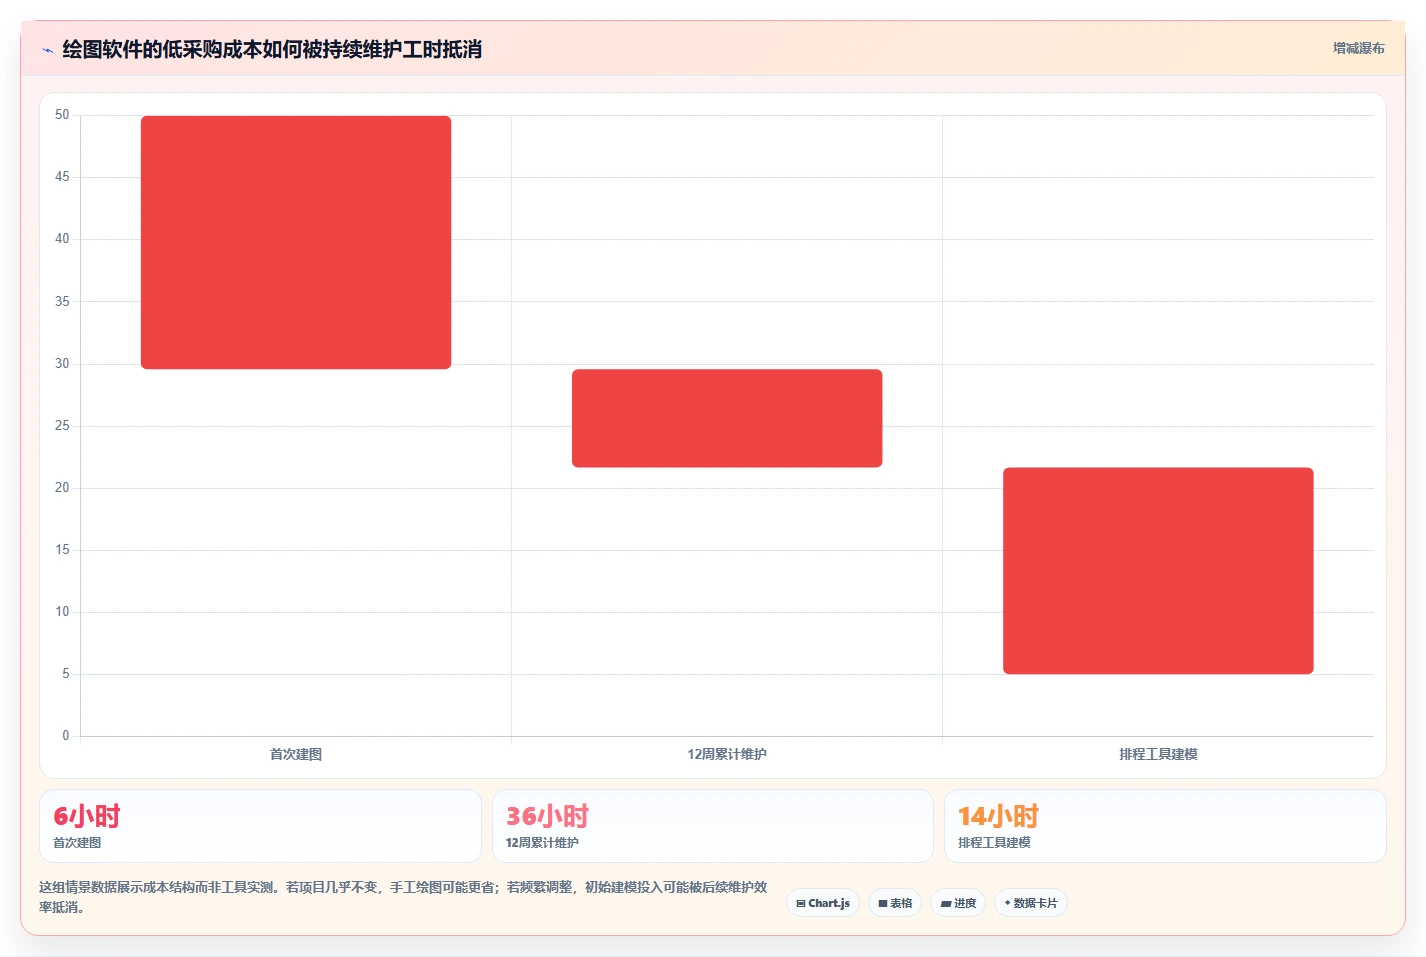This screenshot has height=957, width=1426.
Task: Click the 首次建图 x-axis label
Action: coord(296,754)
